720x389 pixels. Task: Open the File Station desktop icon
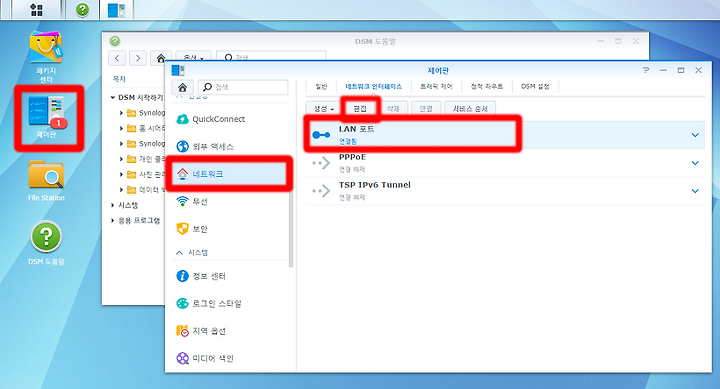[x=46, y=180]
